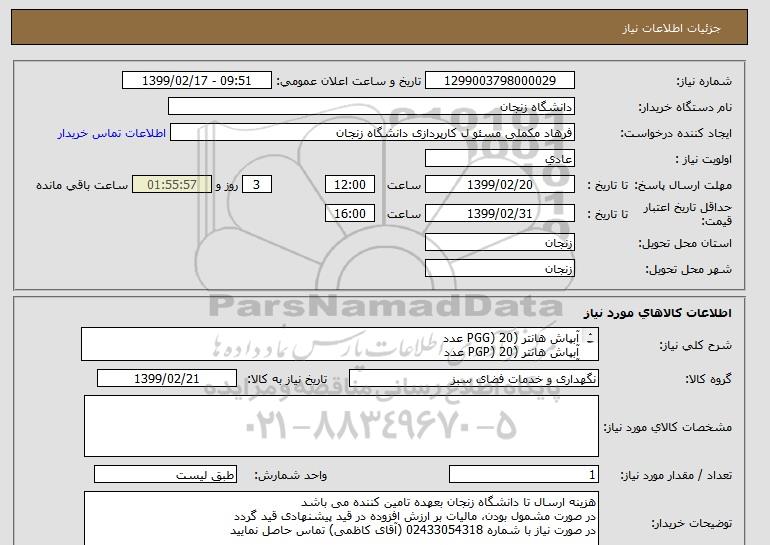The width and height of the screenshot is (770, 545).
Task: Click the شماره نیاز field 1299003798000029
Action: [499, 81]
